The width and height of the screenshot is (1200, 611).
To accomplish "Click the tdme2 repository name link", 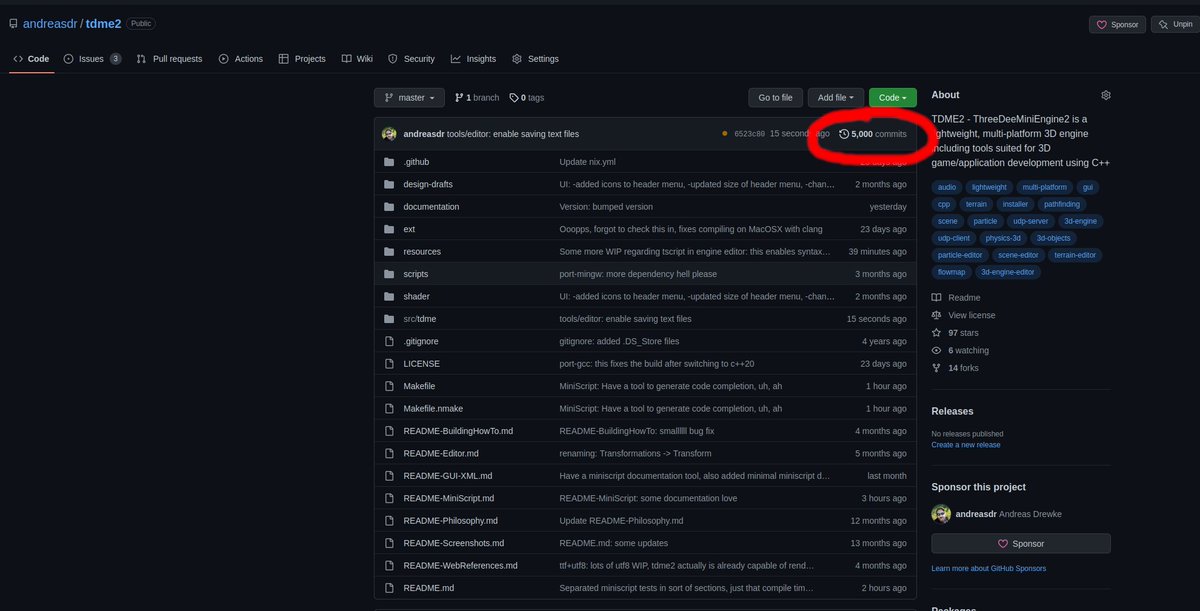I will 103,23.
